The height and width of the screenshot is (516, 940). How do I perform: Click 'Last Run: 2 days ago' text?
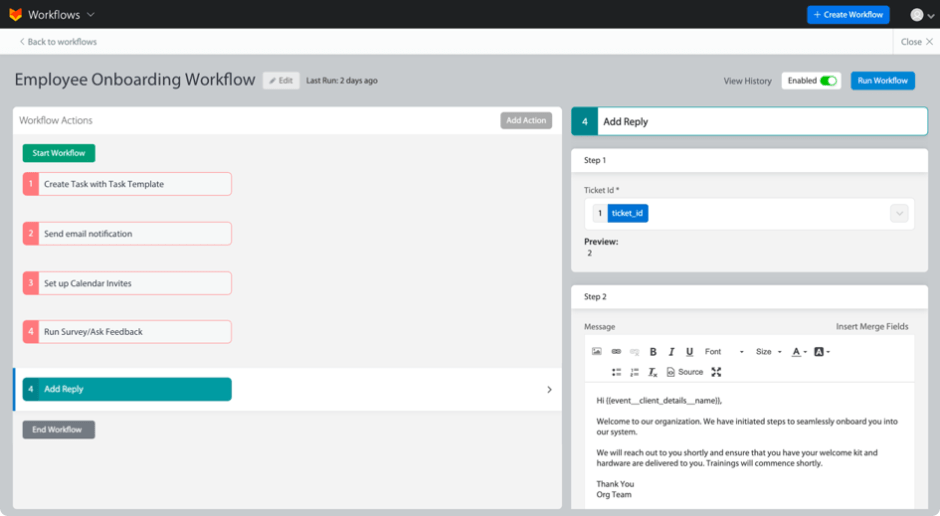click(342, 80)
